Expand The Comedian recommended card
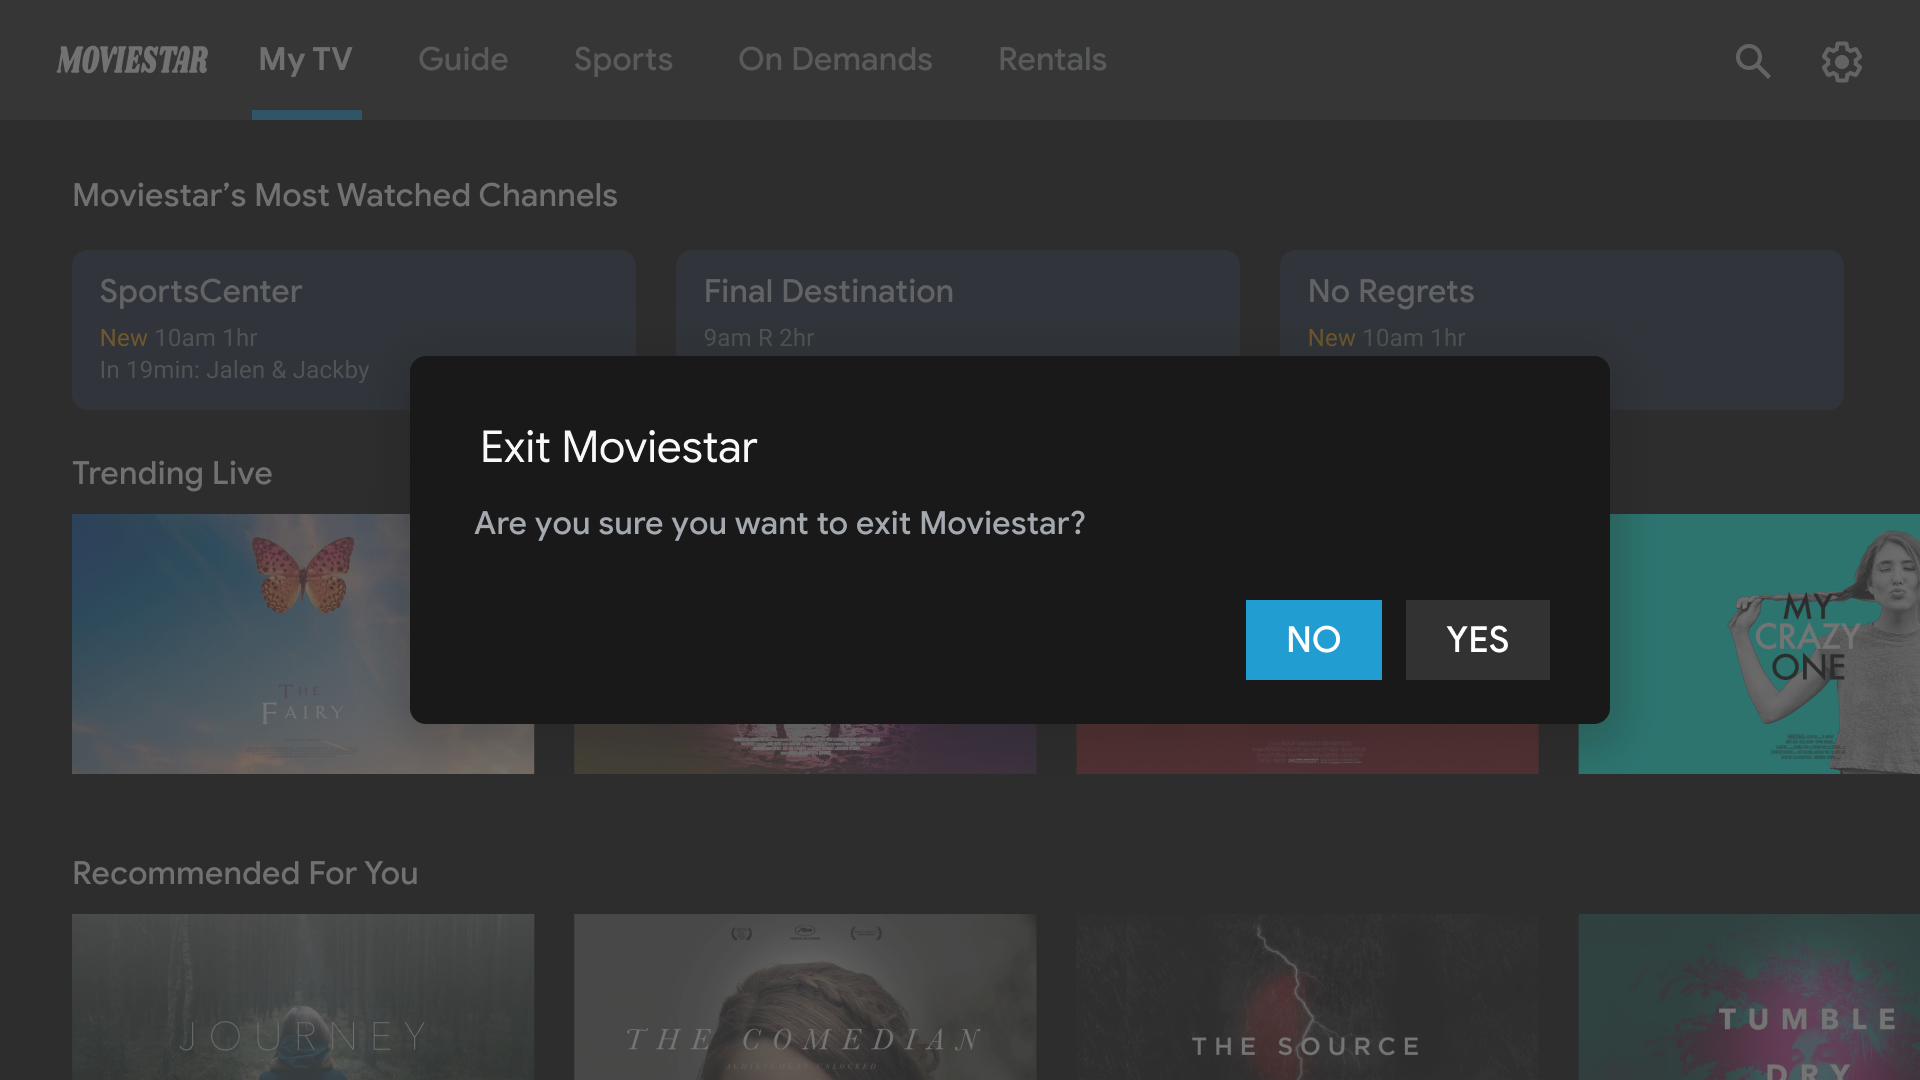Screen dimensions: 1920x1080 point(804,997)
